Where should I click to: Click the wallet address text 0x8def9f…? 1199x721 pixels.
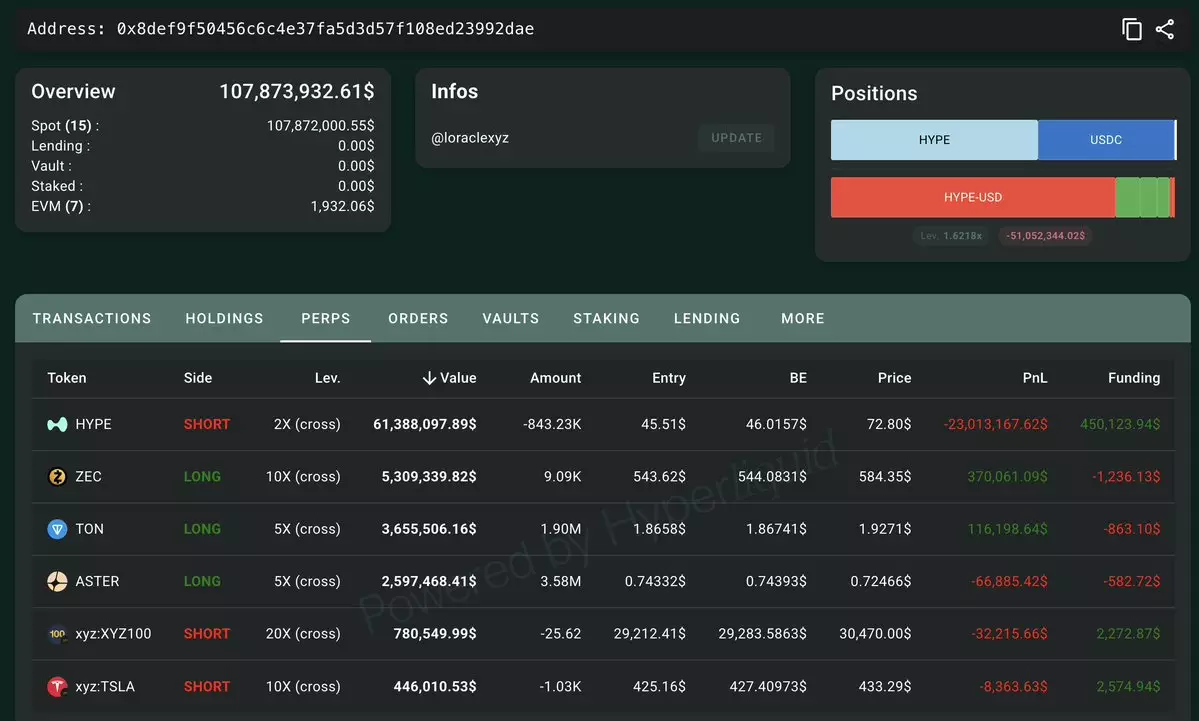[325, 29]
